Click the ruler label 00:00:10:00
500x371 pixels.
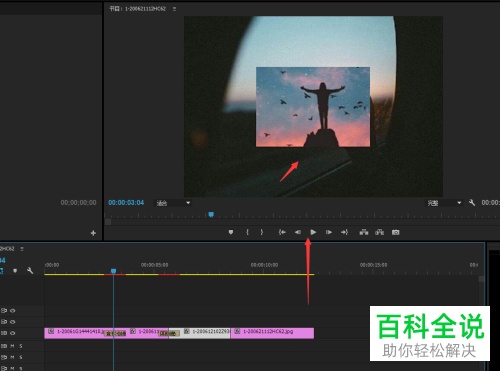[x=264, y=265]
